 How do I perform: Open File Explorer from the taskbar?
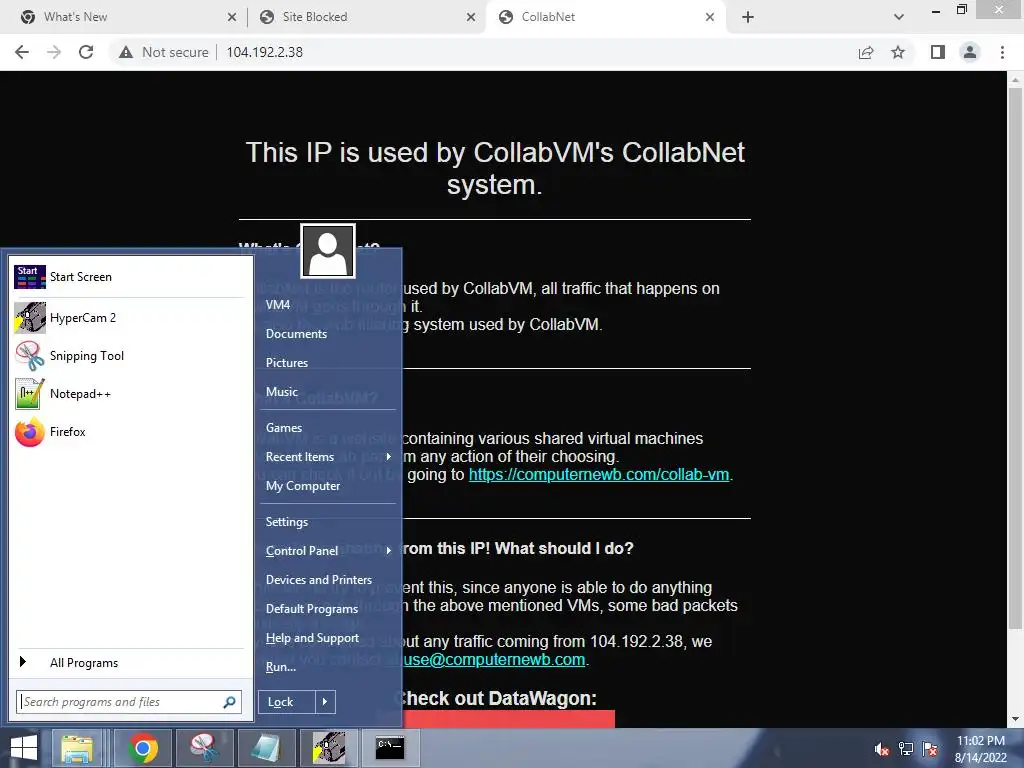77,748
